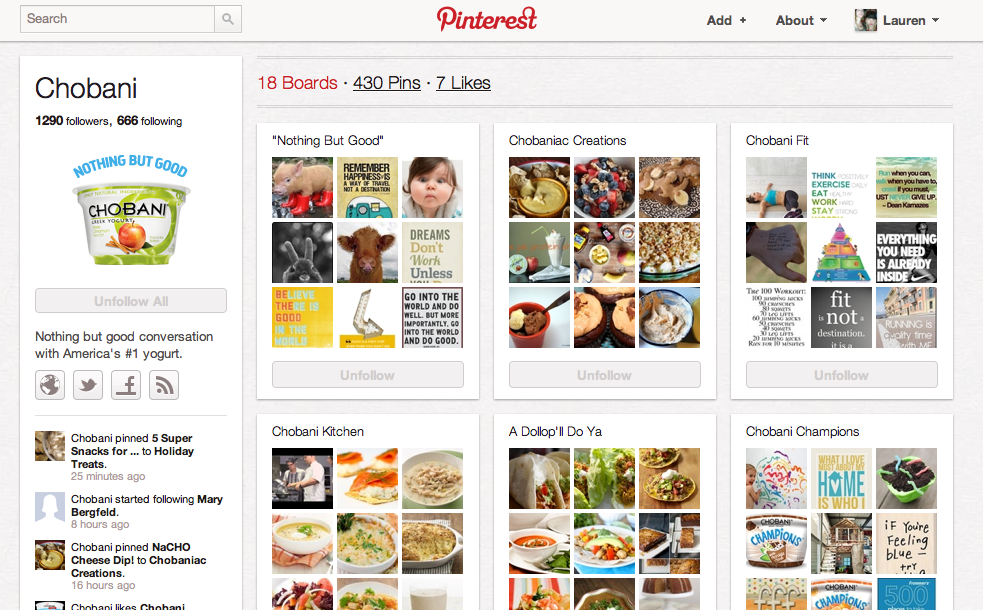983x610 pixels.
Task: Open Chobani's Twitter profile icon
Action: pos(88,385)
